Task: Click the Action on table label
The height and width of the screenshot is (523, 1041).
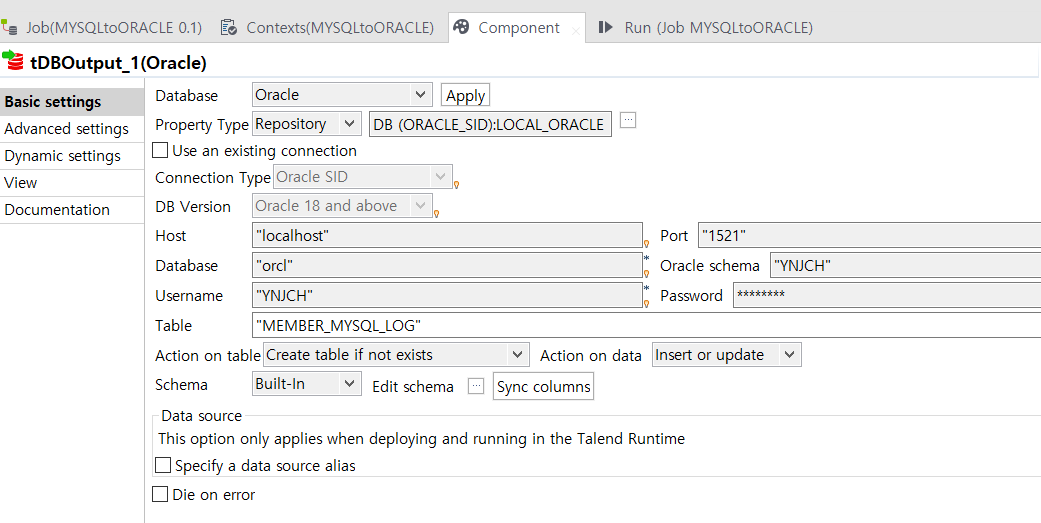Action: (x=208, y=356)
